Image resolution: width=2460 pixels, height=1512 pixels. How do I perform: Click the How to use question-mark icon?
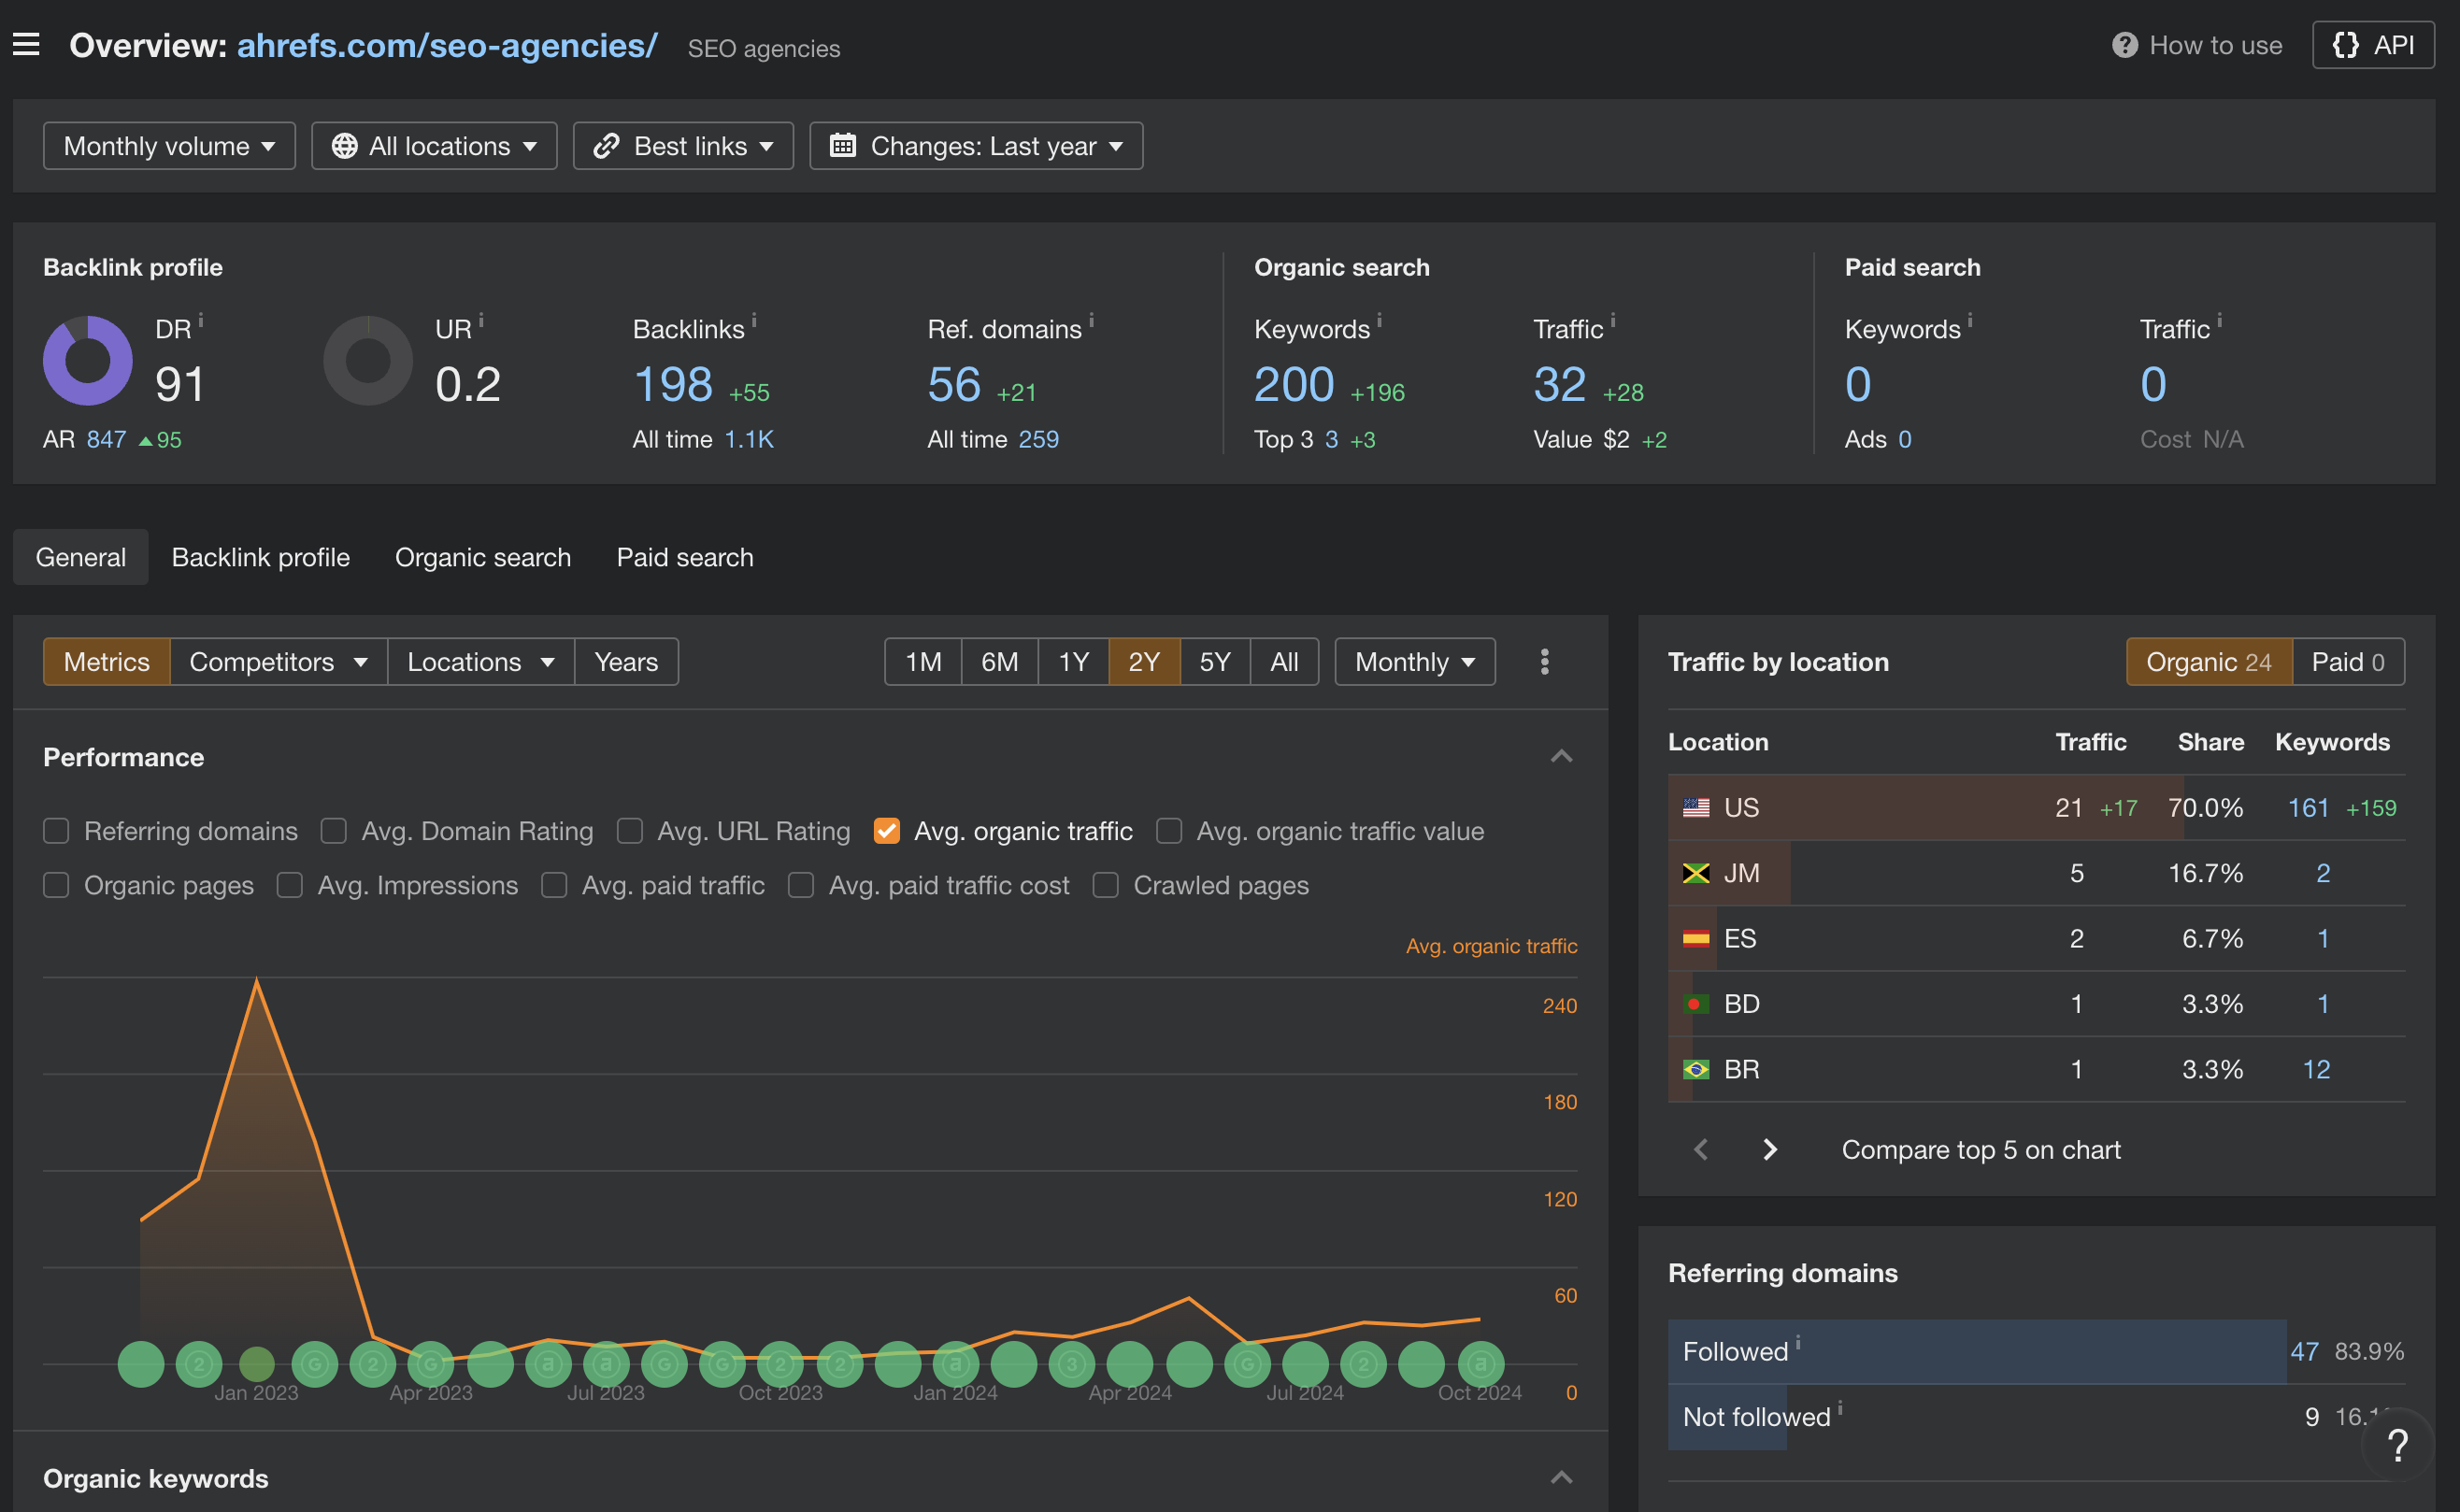[x=2124, y=46]
